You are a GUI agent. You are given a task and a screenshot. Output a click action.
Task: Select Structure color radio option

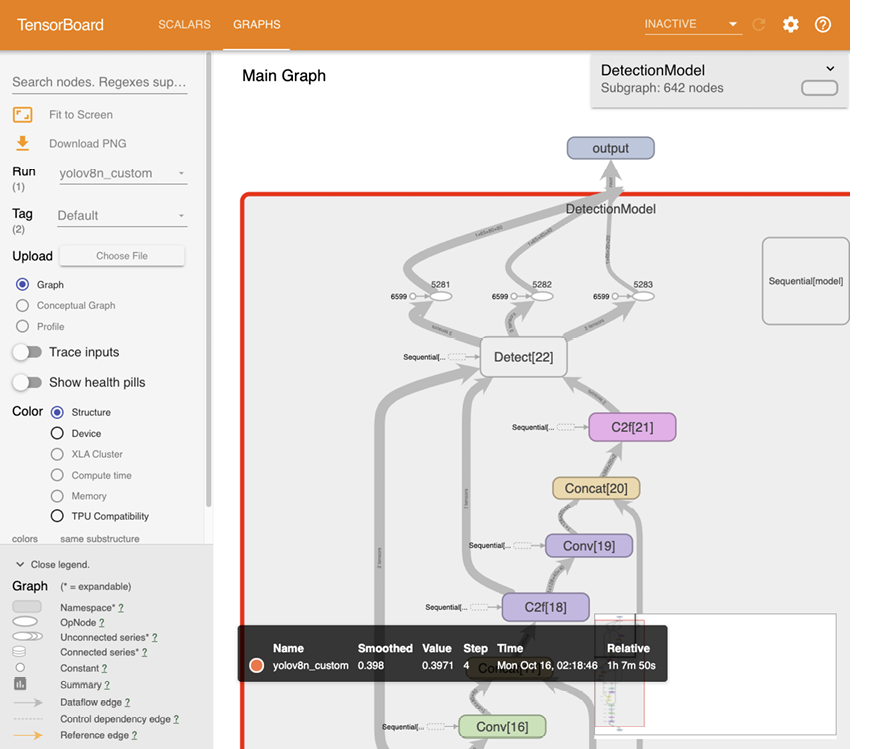(x=57, y=412)
